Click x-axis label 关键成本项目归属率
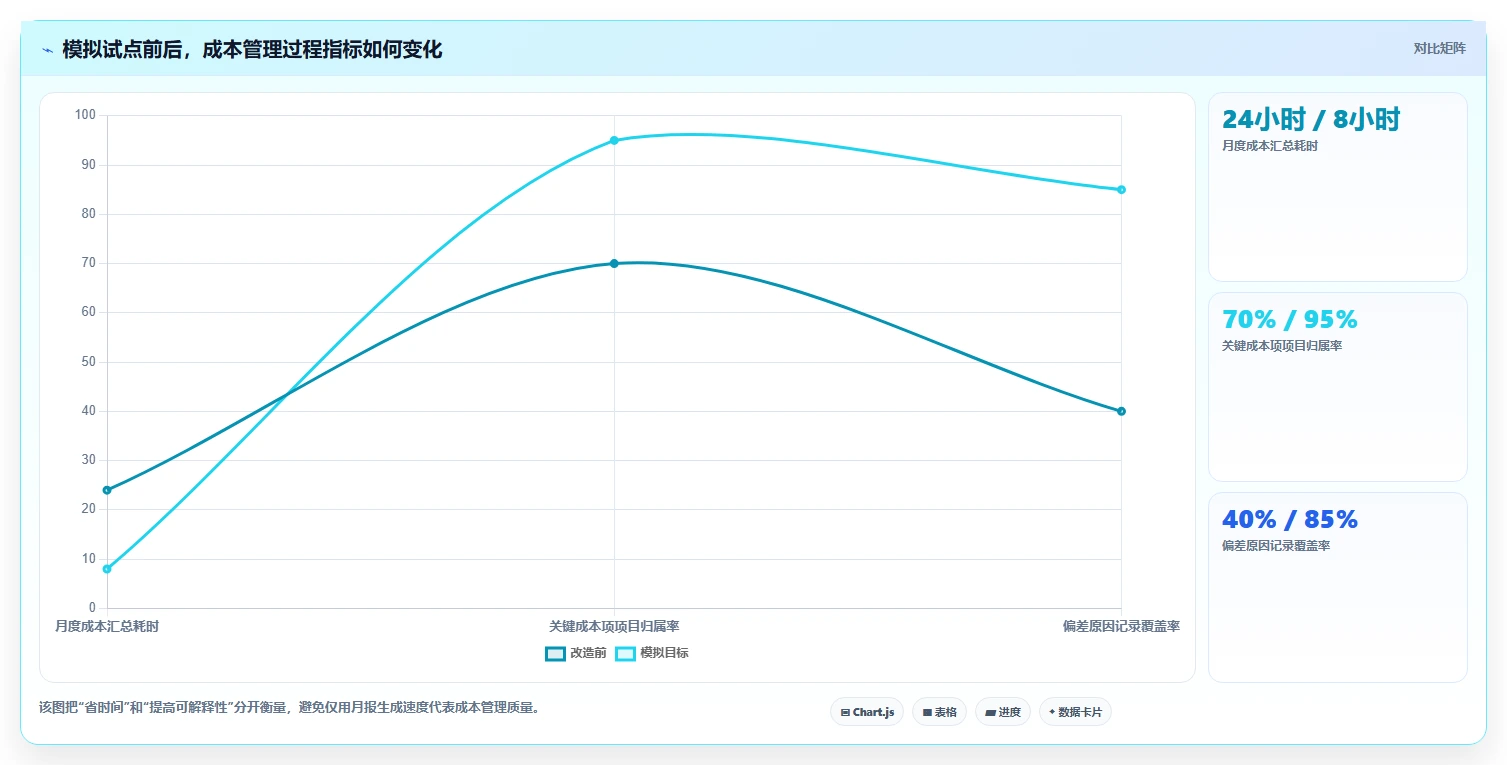 614,626
